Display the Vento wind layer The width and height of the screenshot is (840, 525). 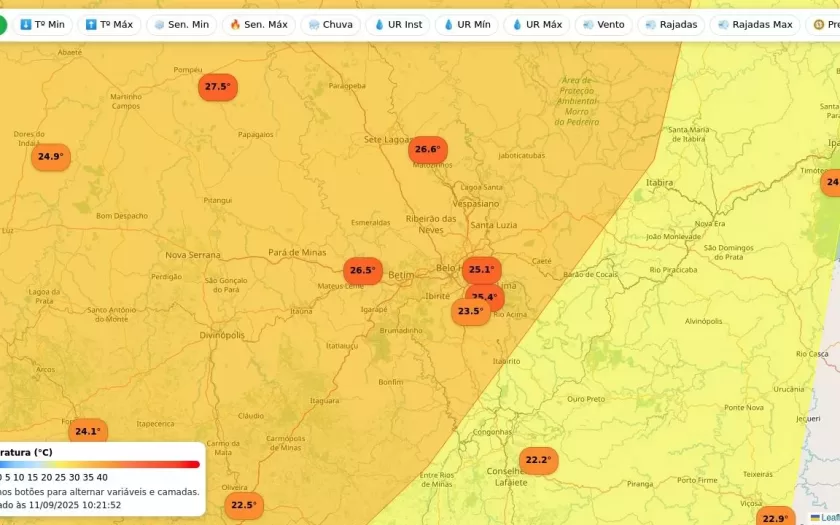click(603, 24)
